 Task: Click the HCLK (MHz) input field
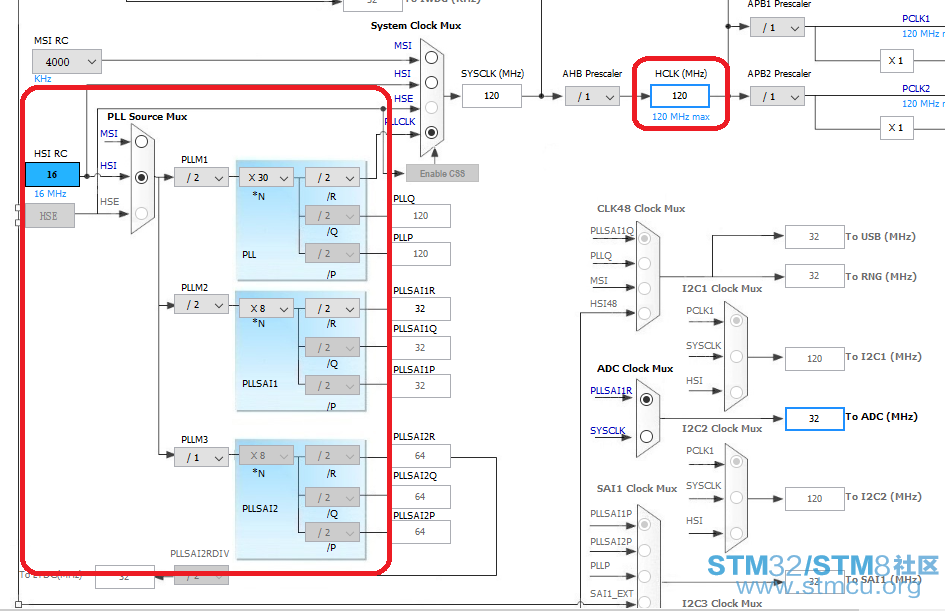click(680, 96)
